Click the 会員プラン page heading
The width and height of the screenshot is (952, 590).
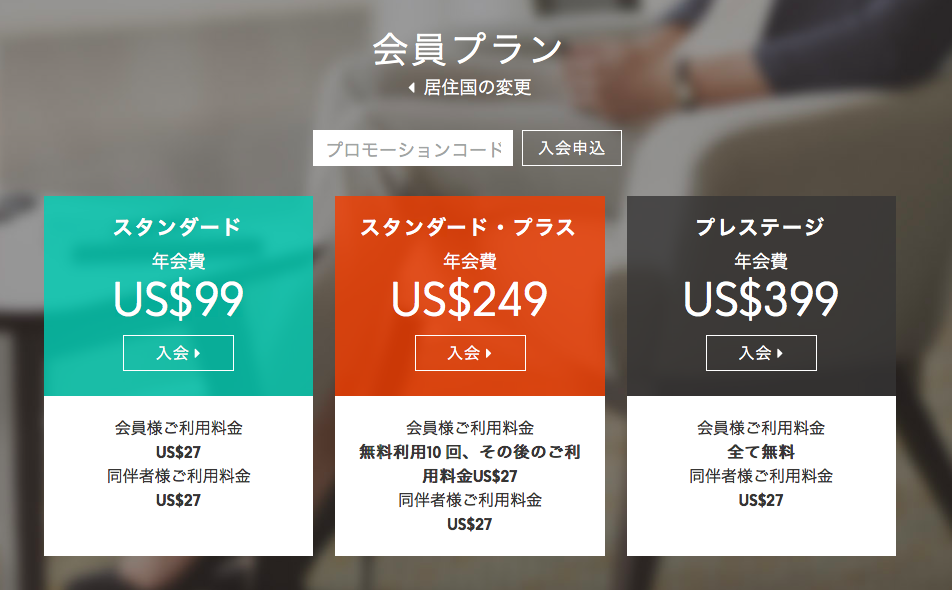(468, 49)
